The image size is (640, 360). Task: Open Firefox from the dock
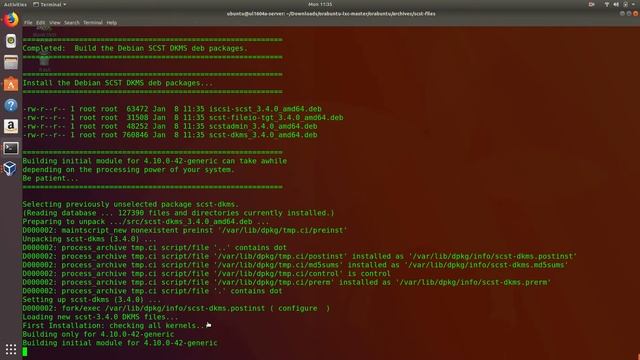pos(11,19)
